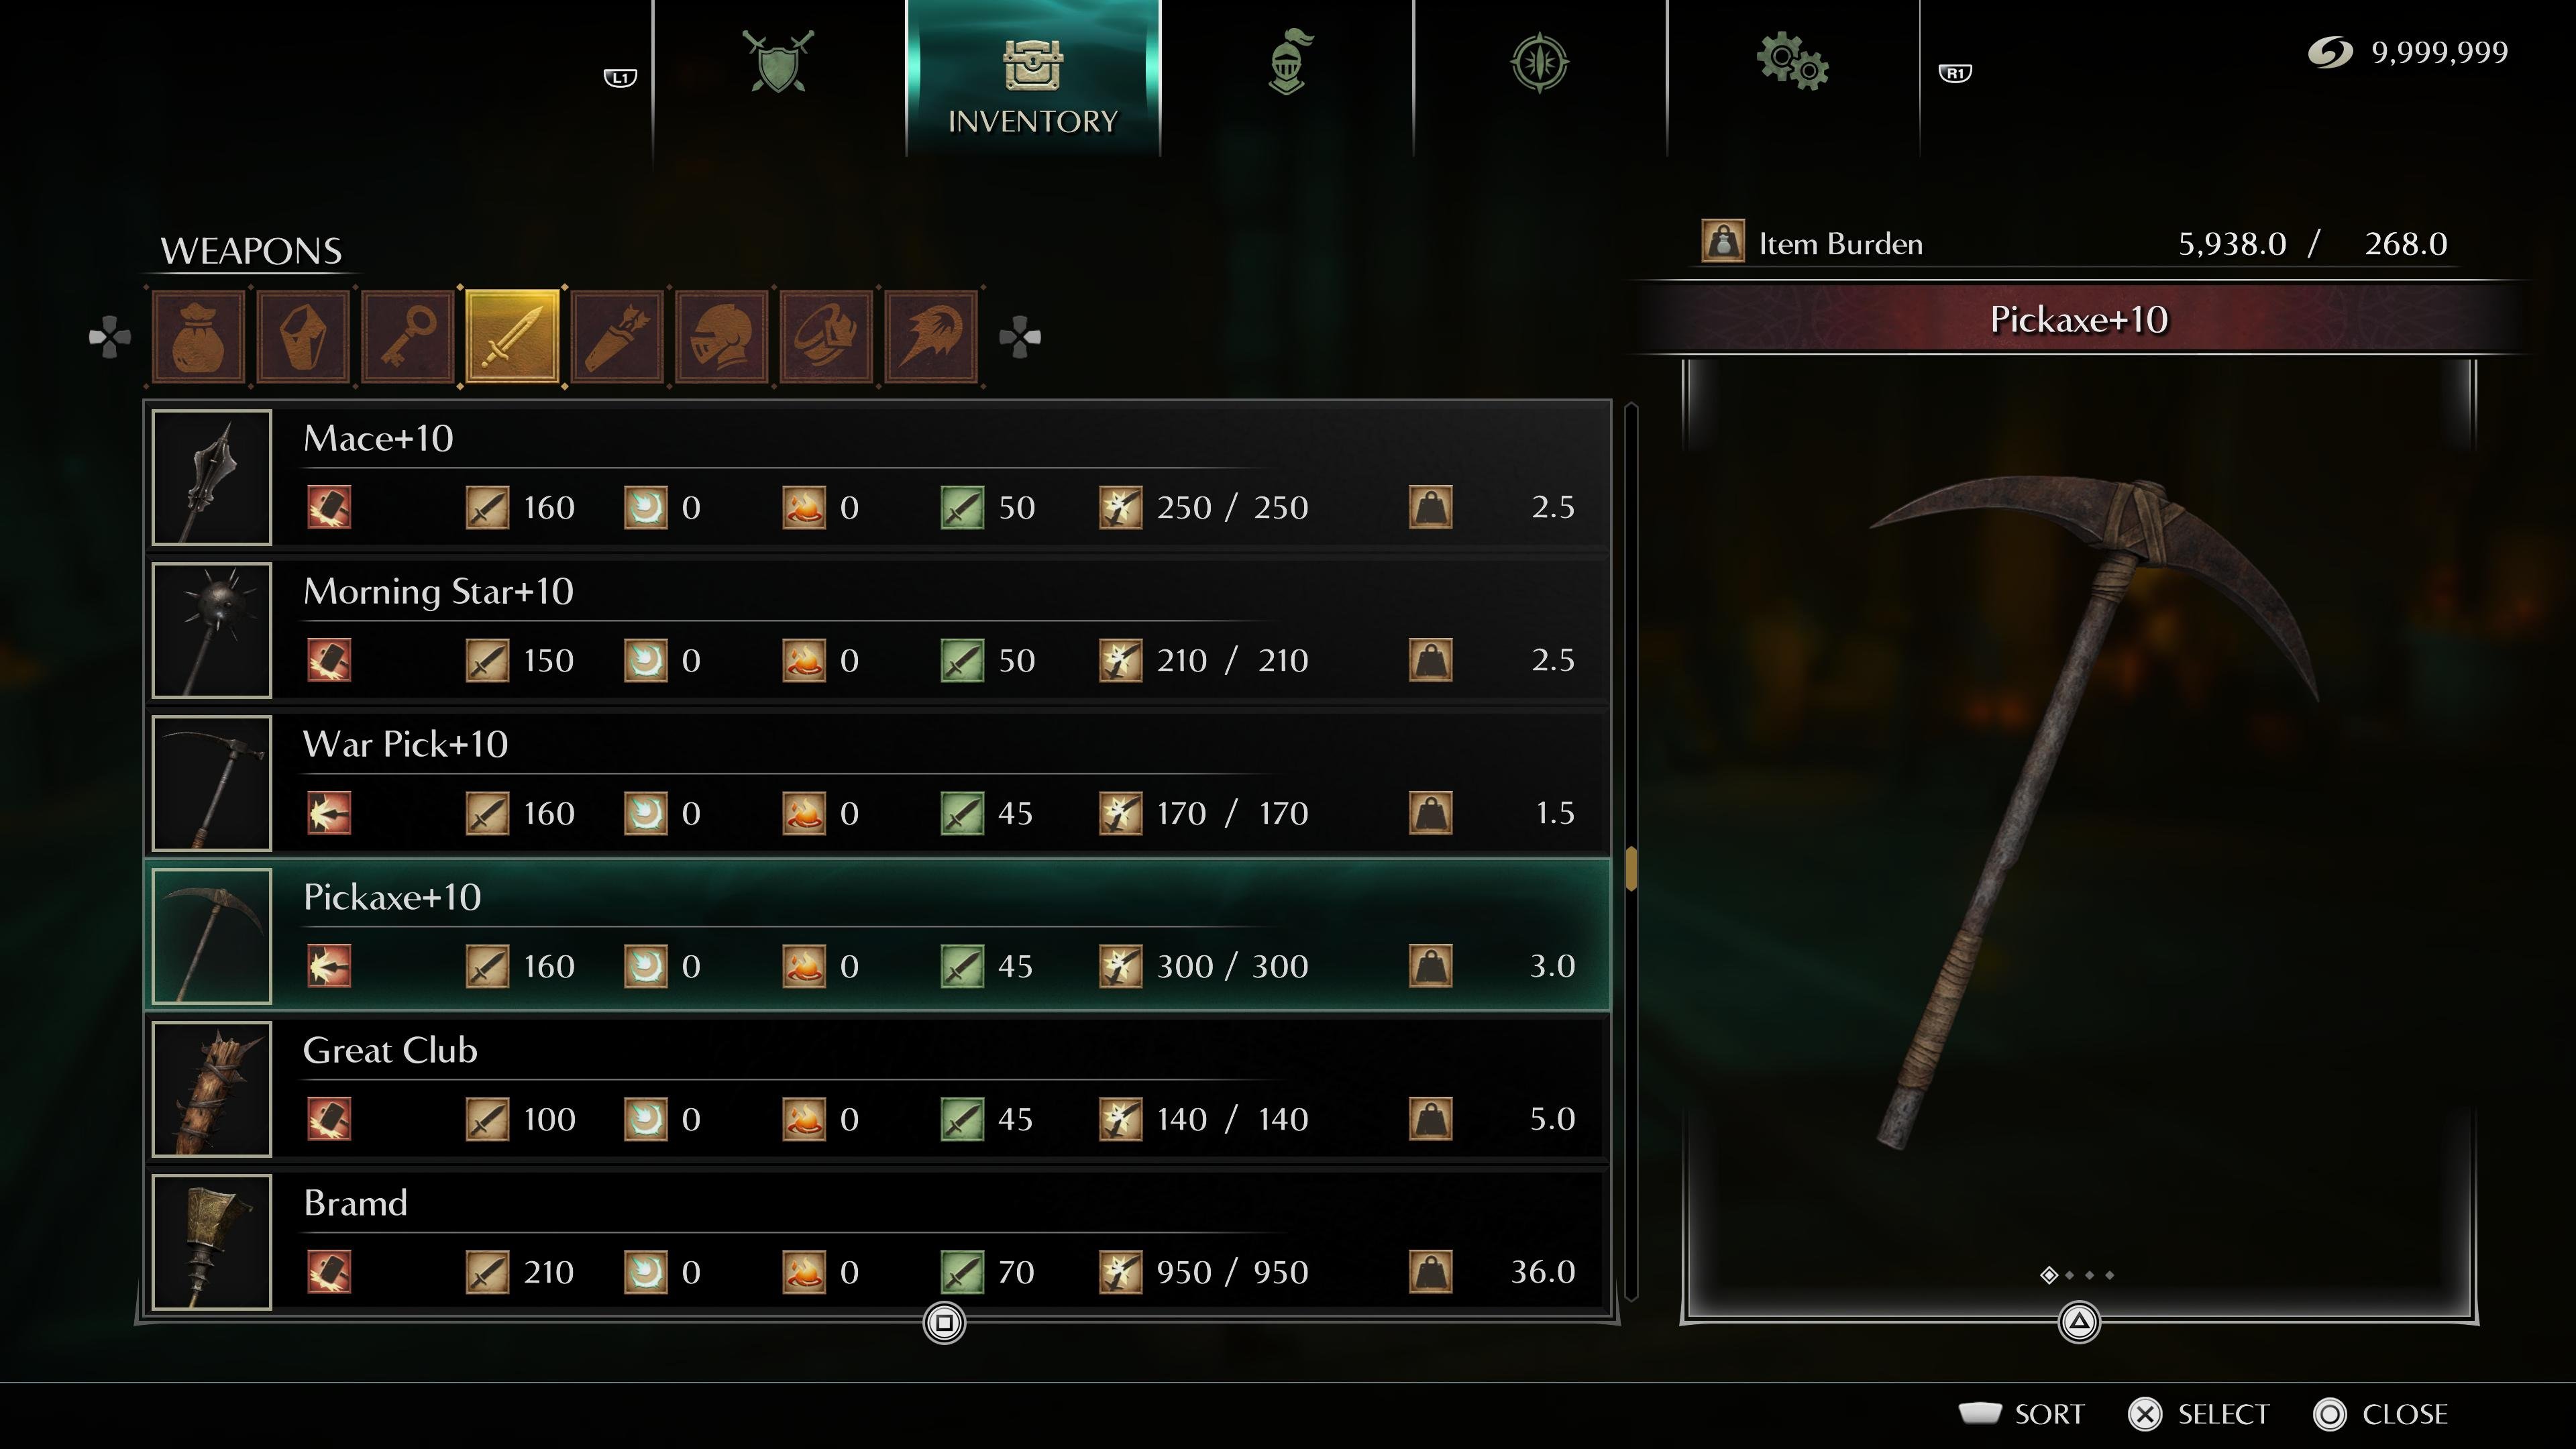2576x1449 pixels.
Task: Open the character status knight tab
Action: (x=1288, y=62)
